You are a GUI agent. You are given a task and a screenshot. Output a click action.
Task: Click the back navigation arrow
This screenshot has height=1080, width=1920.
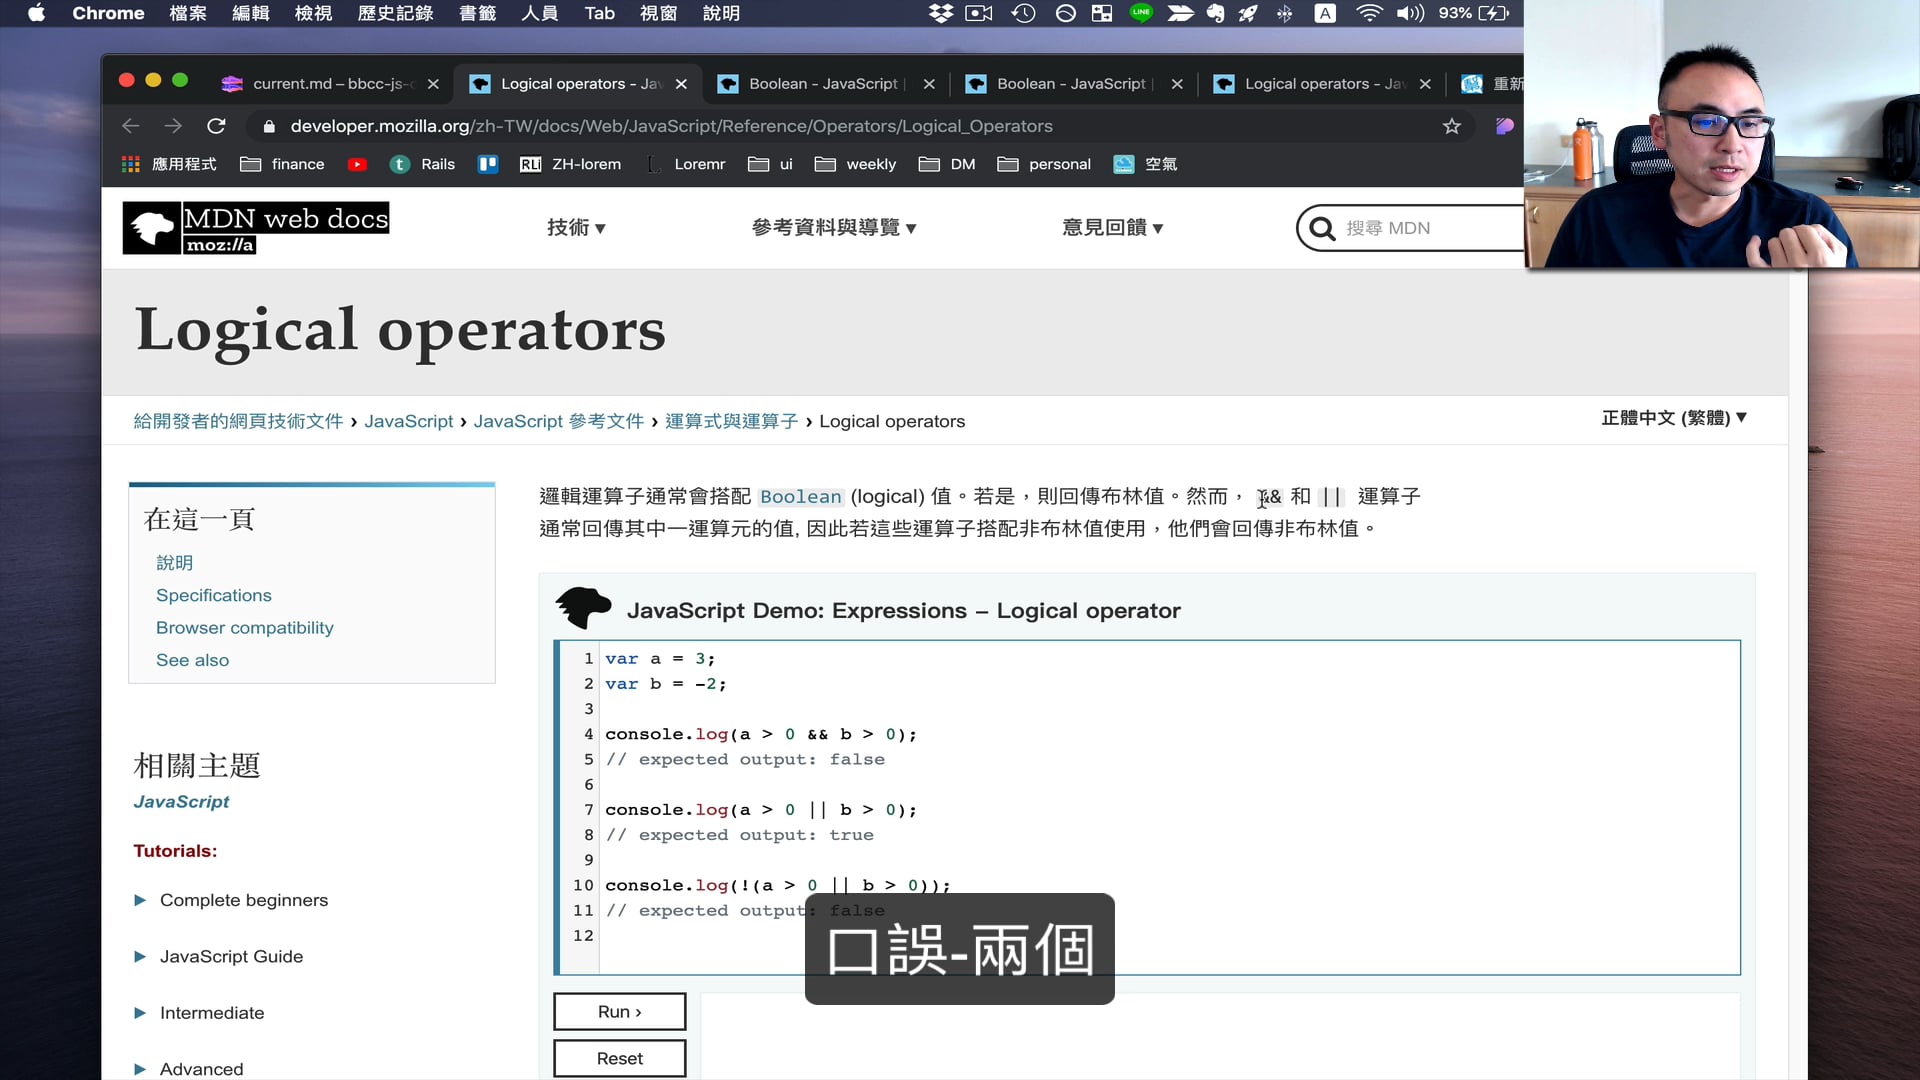(130, 126)
